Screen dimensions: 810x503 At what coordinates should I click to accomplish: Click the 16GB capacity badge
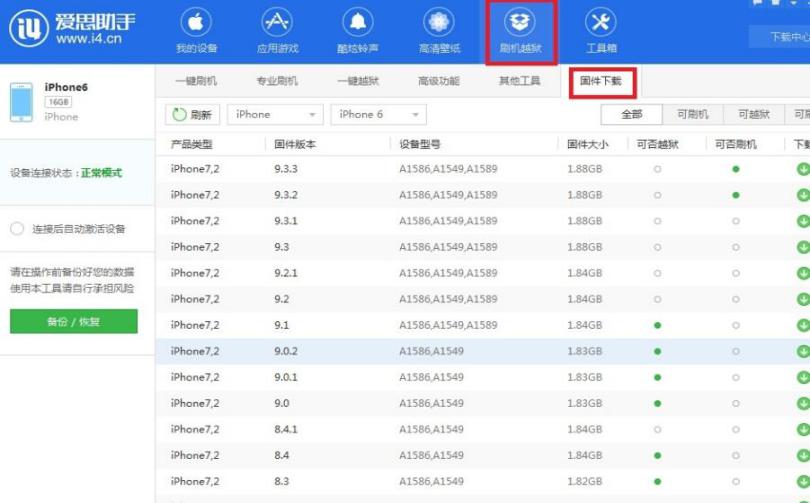[58, 102]
